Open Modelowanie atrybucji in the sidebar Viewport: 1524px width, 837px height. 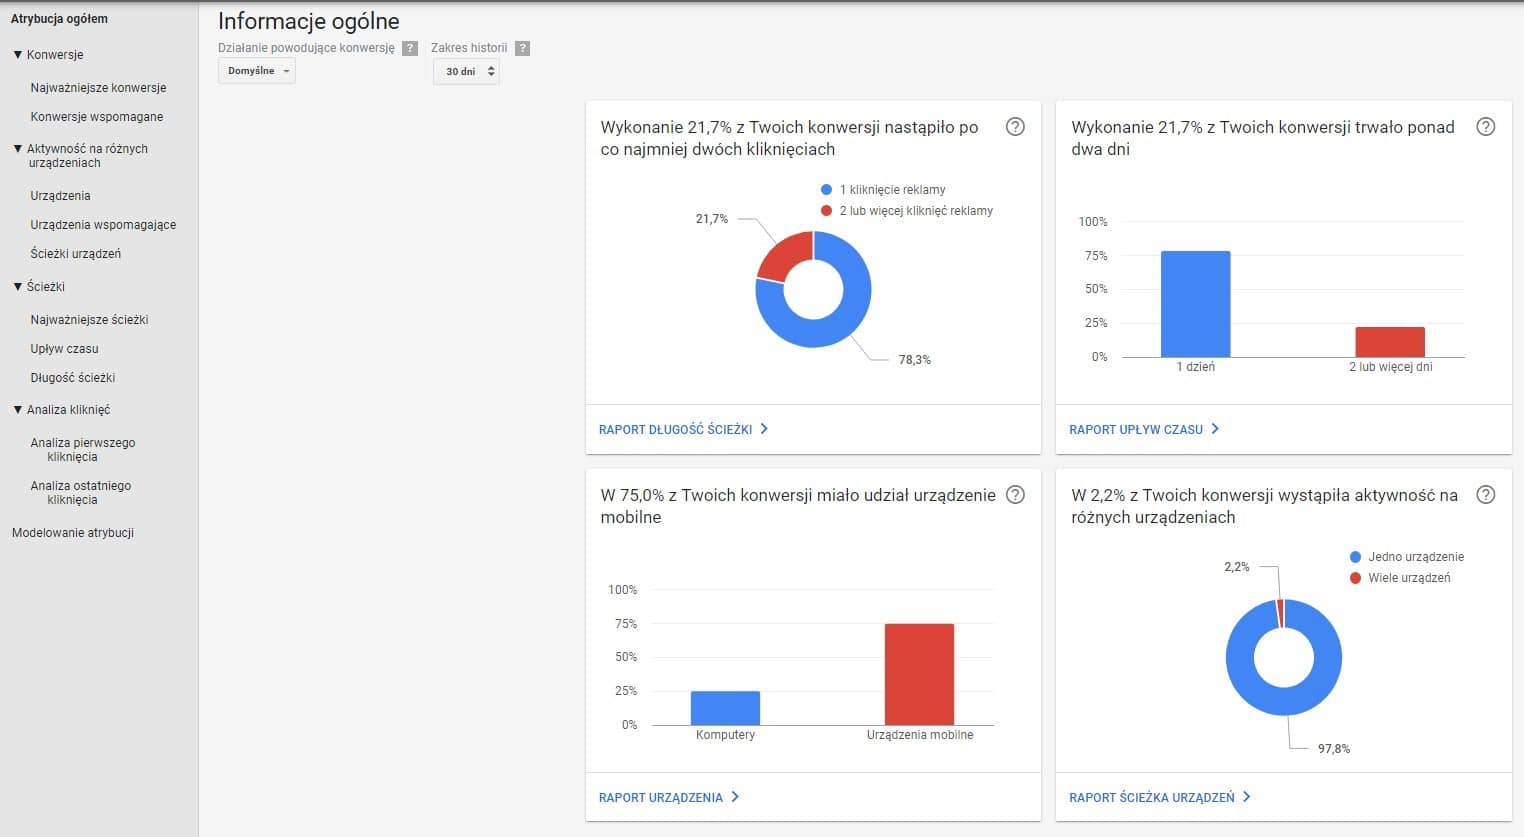[72, 533]
